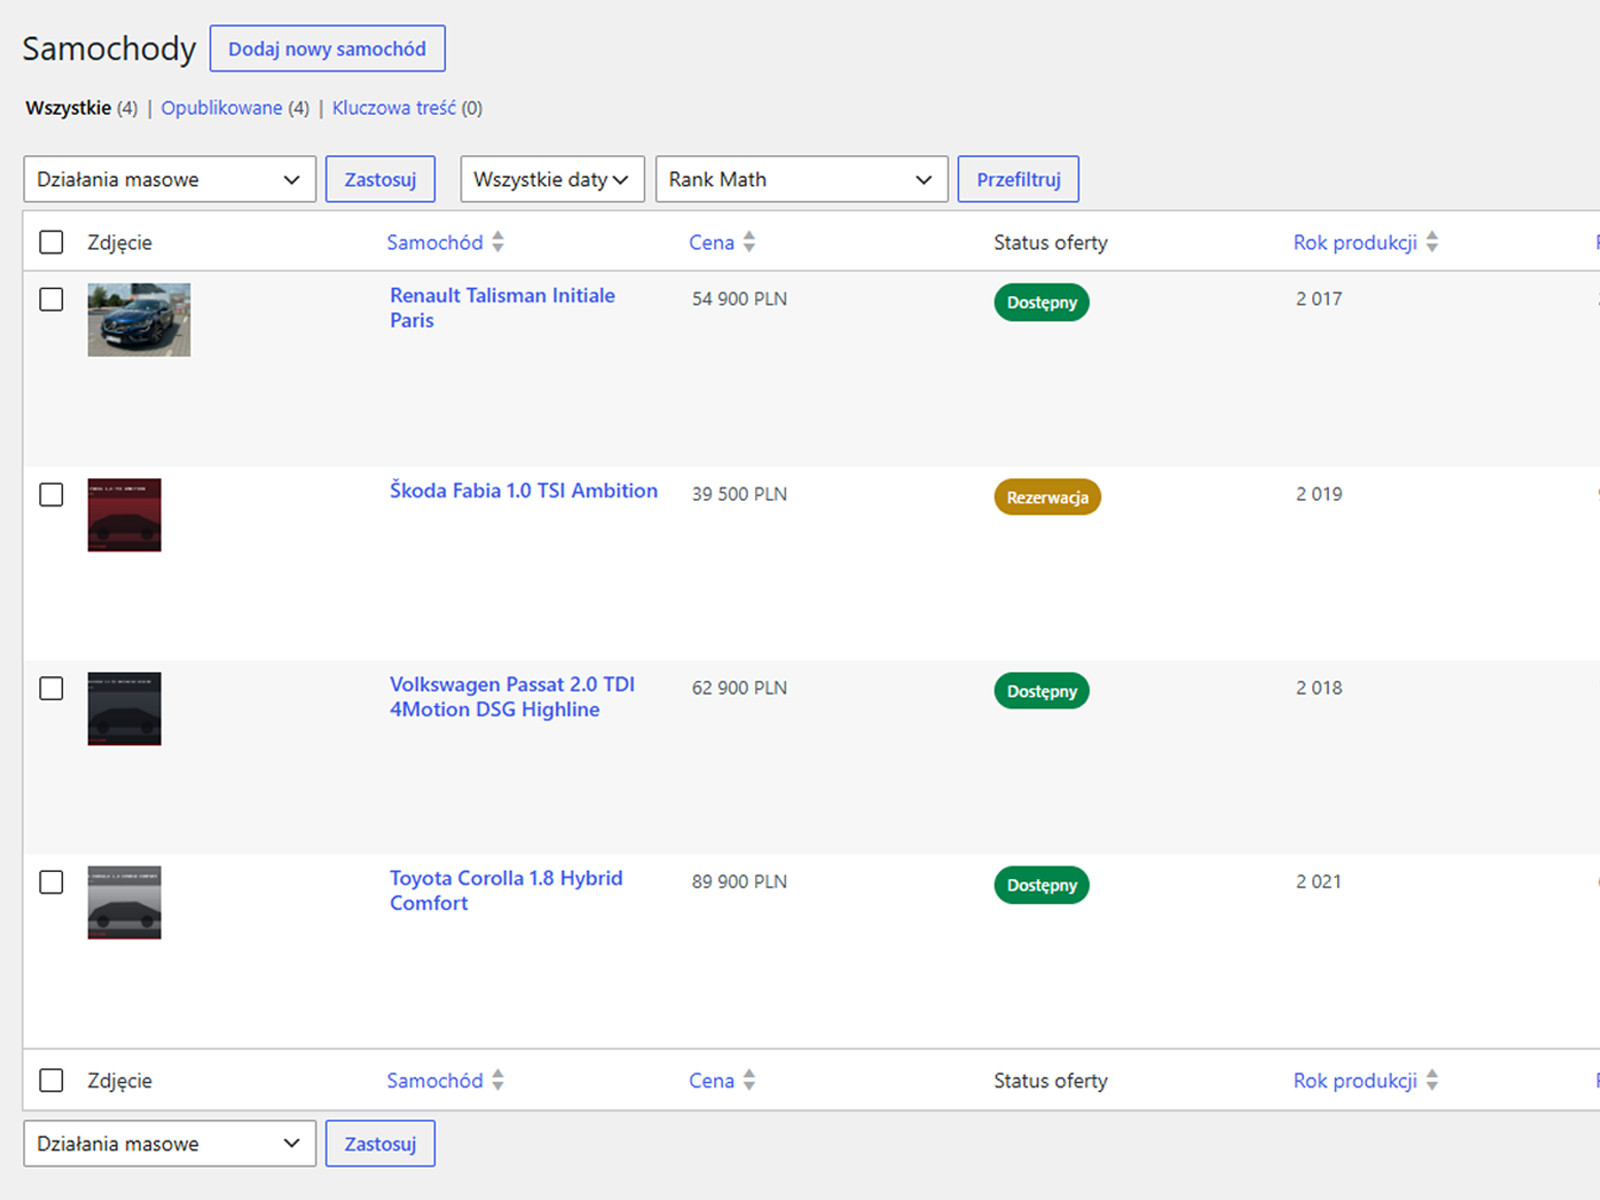The width and height of the screenshot is (1600, 1200).
Task: Check the Toyota Corolla row checkbox
Action: coord(51,882)
